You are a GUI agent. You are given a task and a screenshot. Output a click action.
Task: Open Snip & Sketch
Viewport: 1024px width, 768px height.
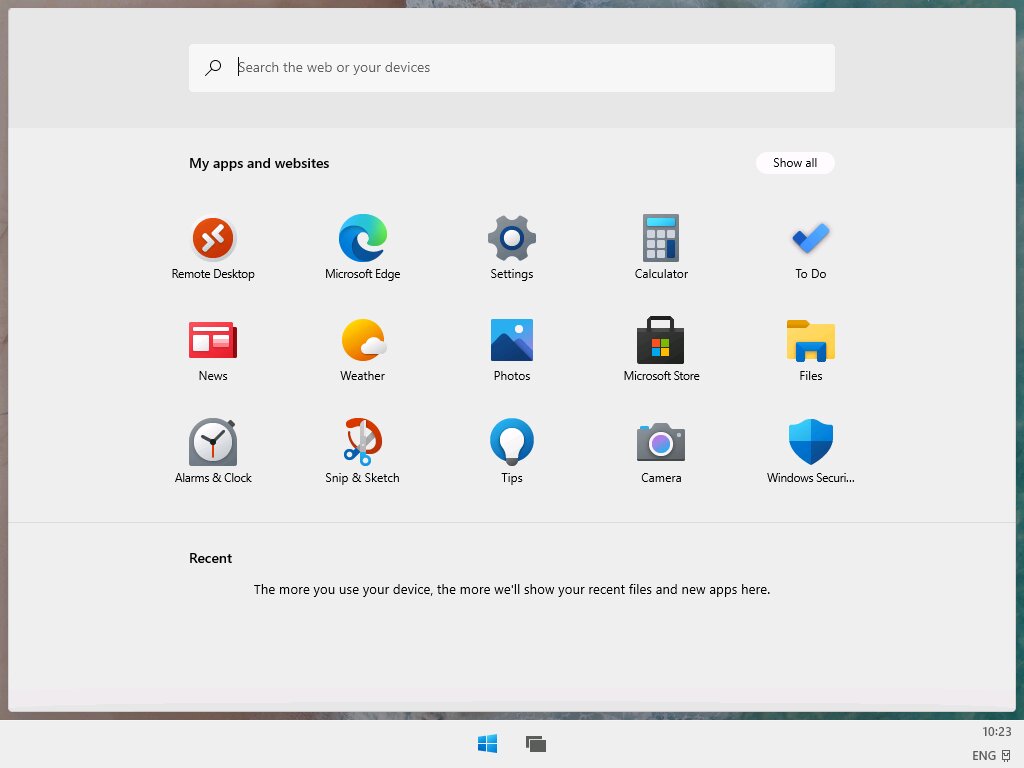pos(362,452)
